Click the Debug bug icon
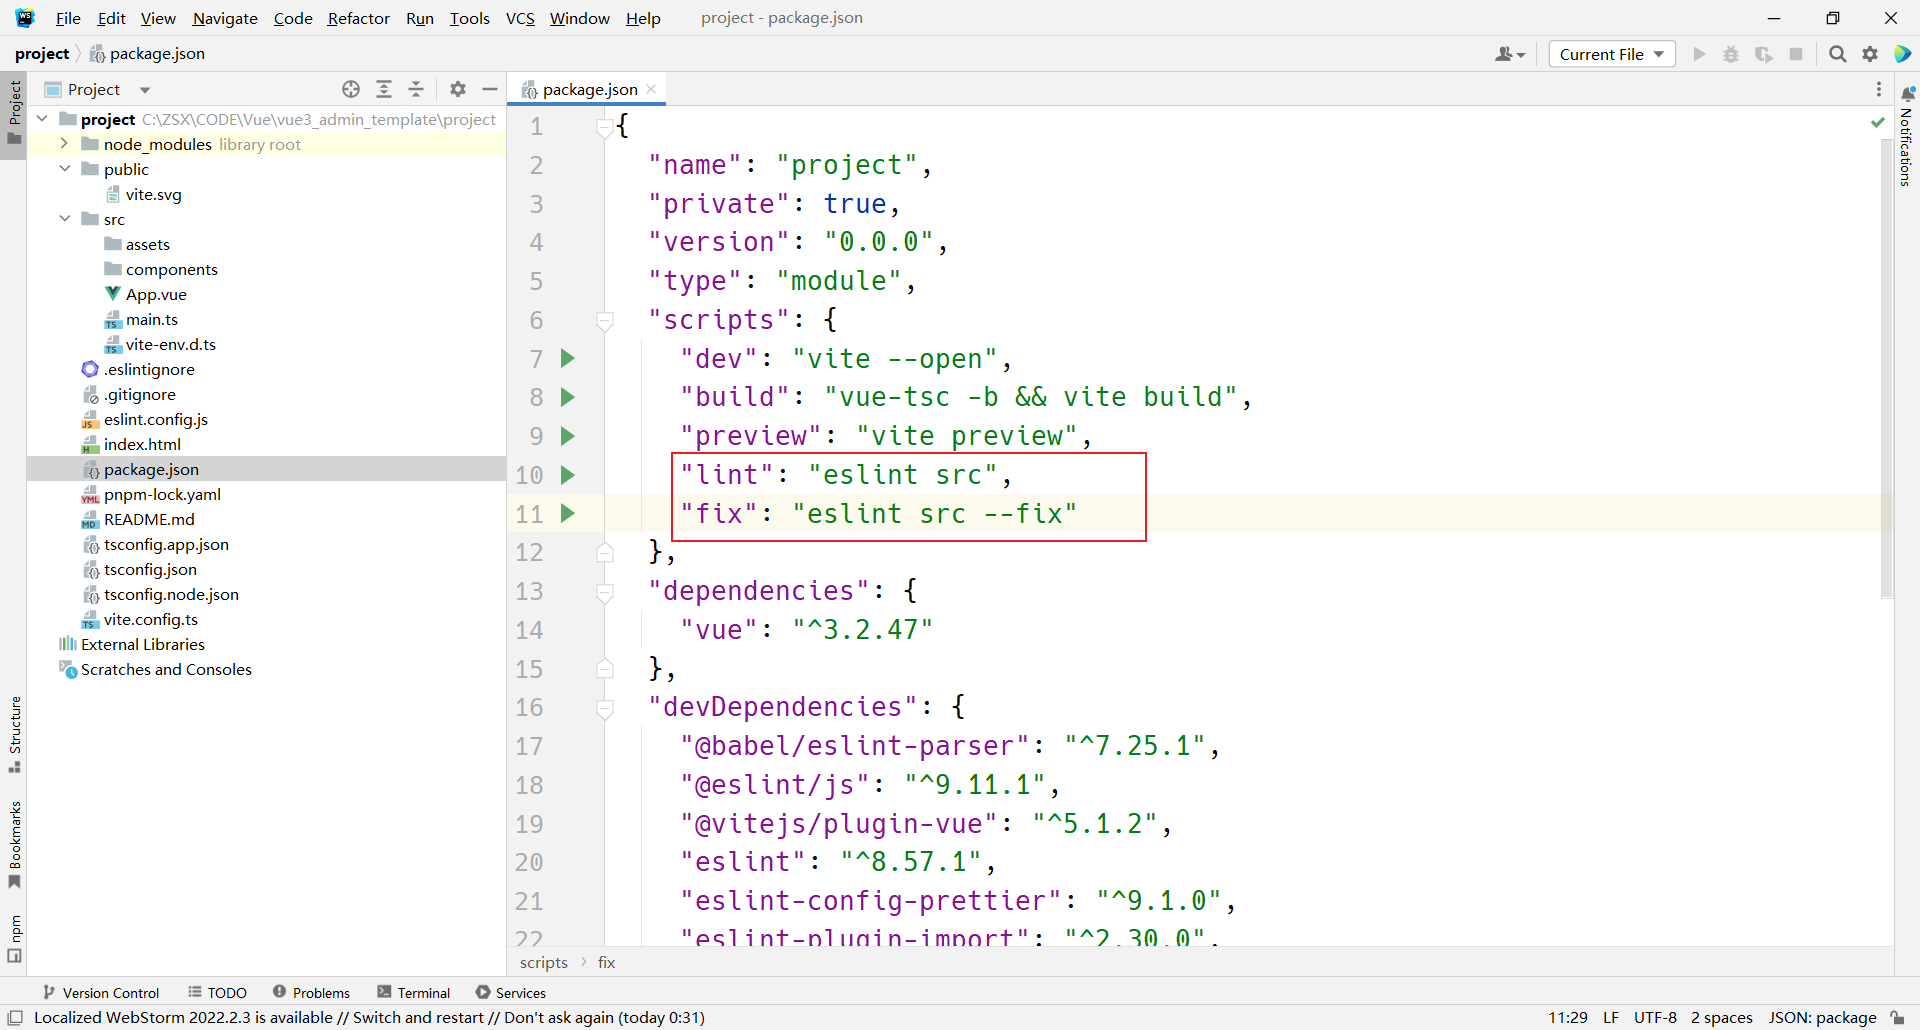Viewport: 1920px width, 1030px height. (x=1731, y=54)
